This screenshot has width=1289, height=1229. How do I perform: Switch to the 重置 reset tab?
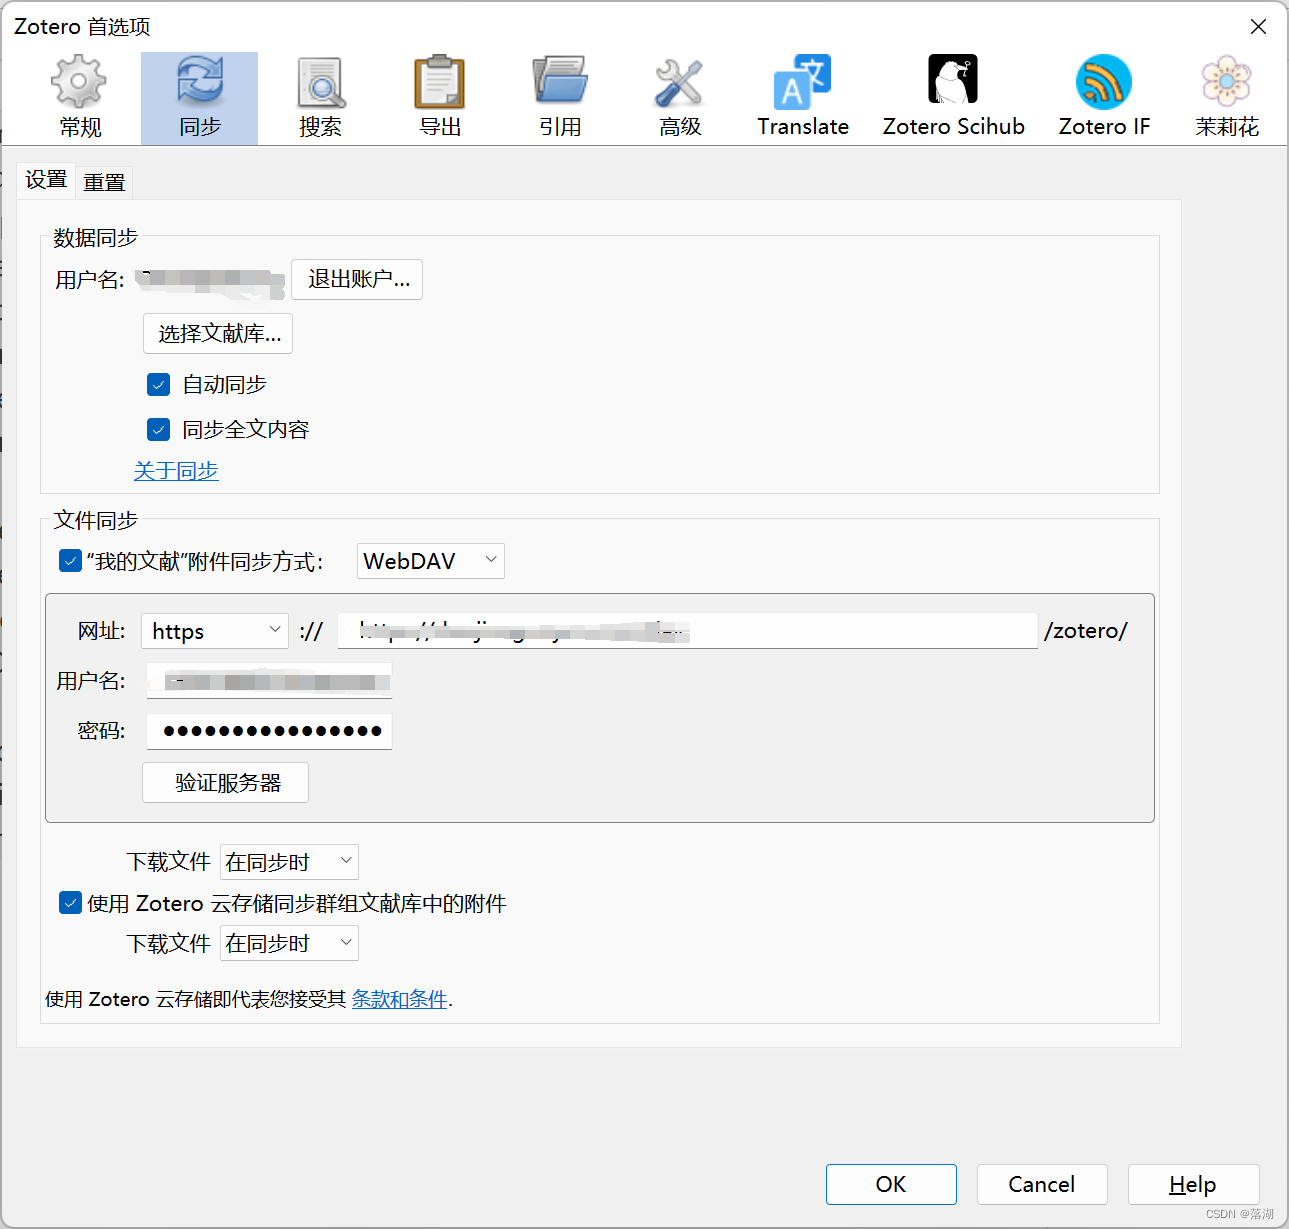click(104, 182)
